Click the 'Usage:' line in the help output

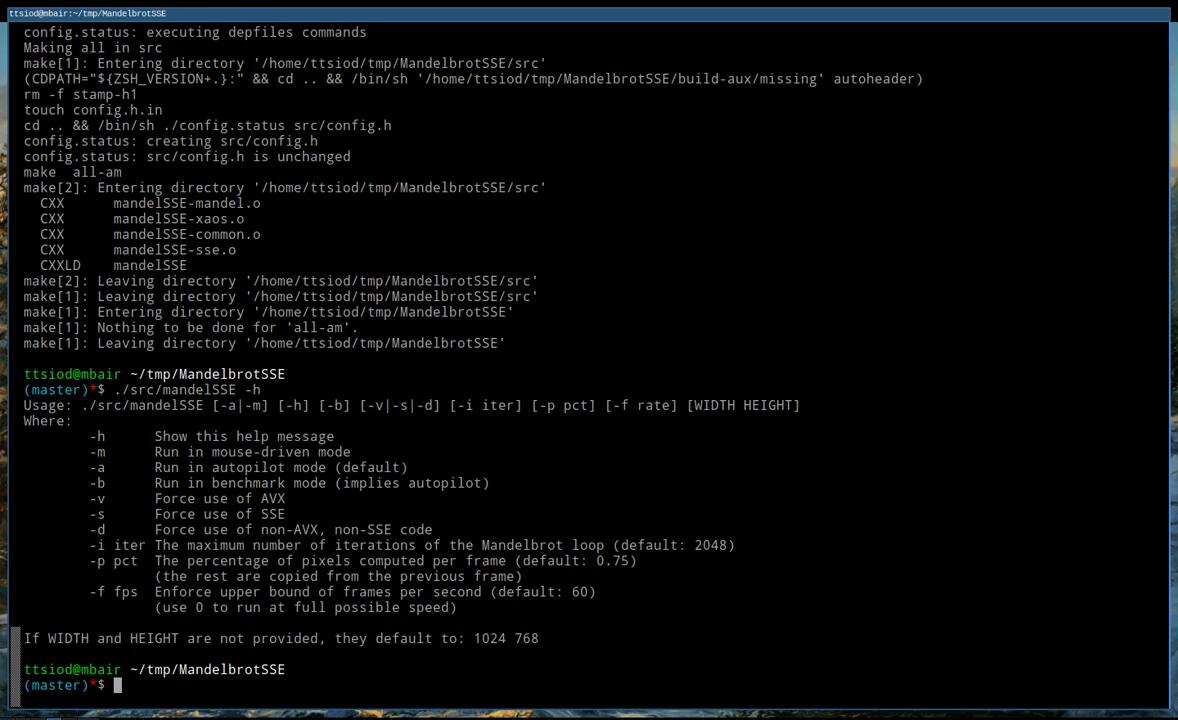pos(411,405)
